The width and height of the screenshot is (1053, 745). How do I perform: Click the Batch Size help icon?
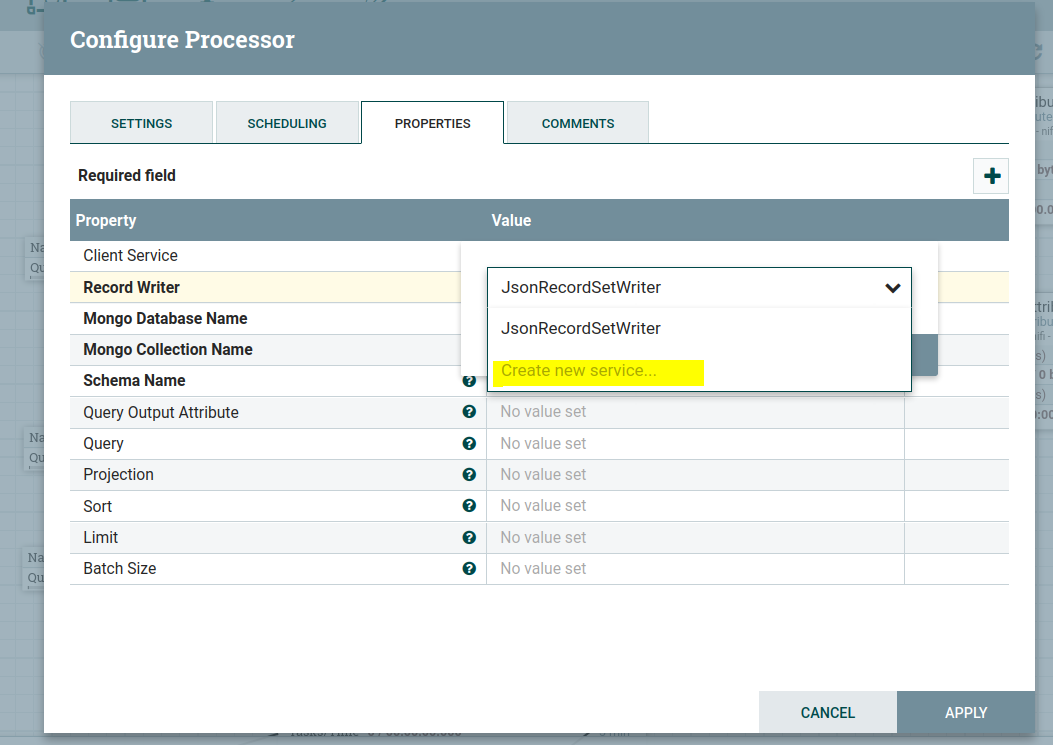[469, 568]
